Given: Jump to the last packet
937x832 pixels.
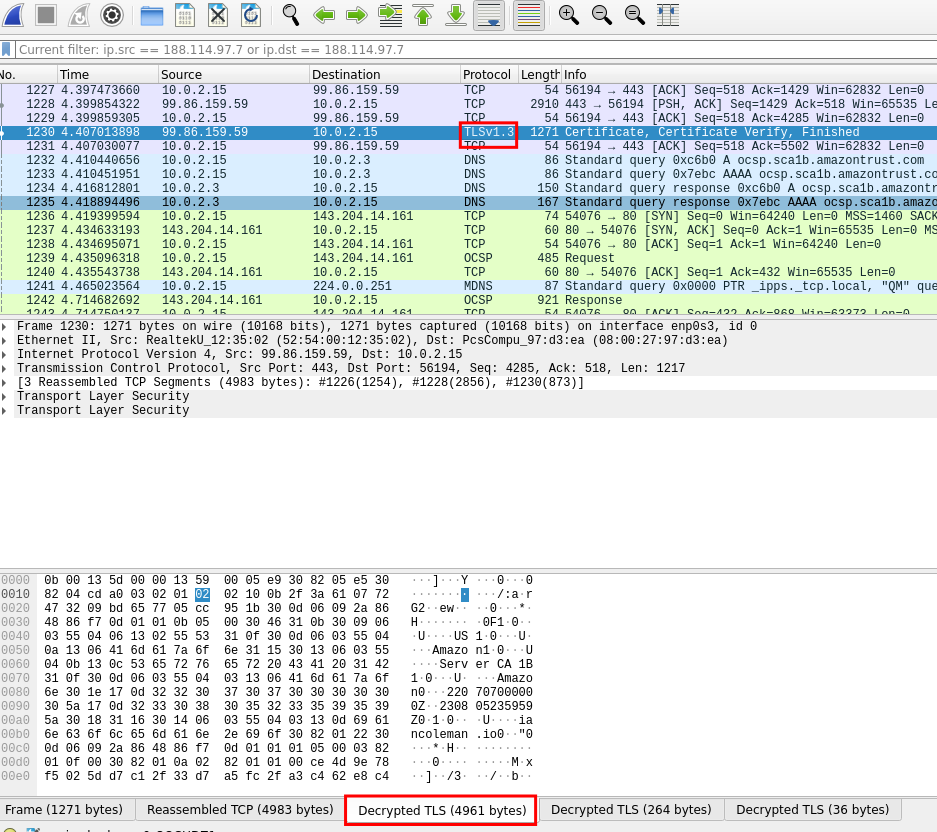Looking at the screenshot, I should pos(456,14).
